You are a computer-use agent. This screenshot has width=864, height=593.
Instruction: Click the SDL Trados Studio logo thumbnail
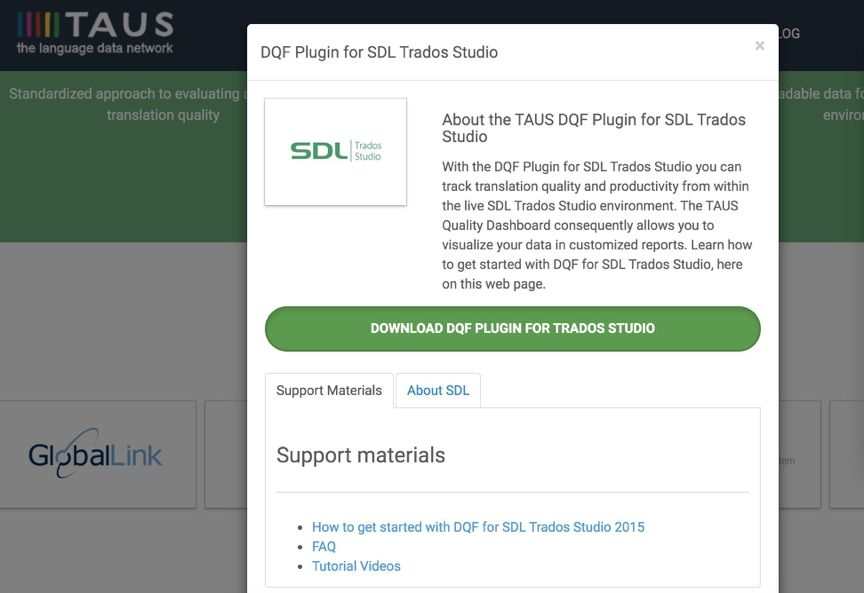pyautogui.click(x=335, y=152)
